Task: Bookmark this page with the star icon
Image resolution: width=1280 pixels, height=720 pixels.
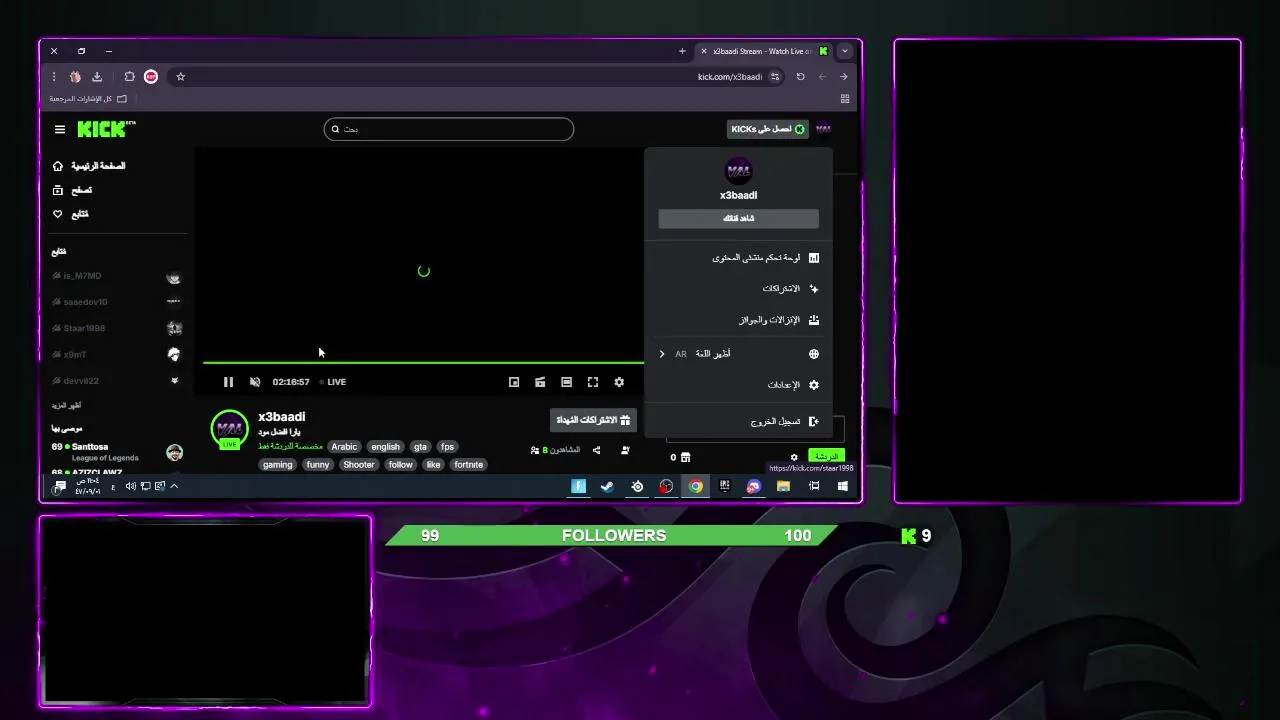Action: click(x=180, y=76)
